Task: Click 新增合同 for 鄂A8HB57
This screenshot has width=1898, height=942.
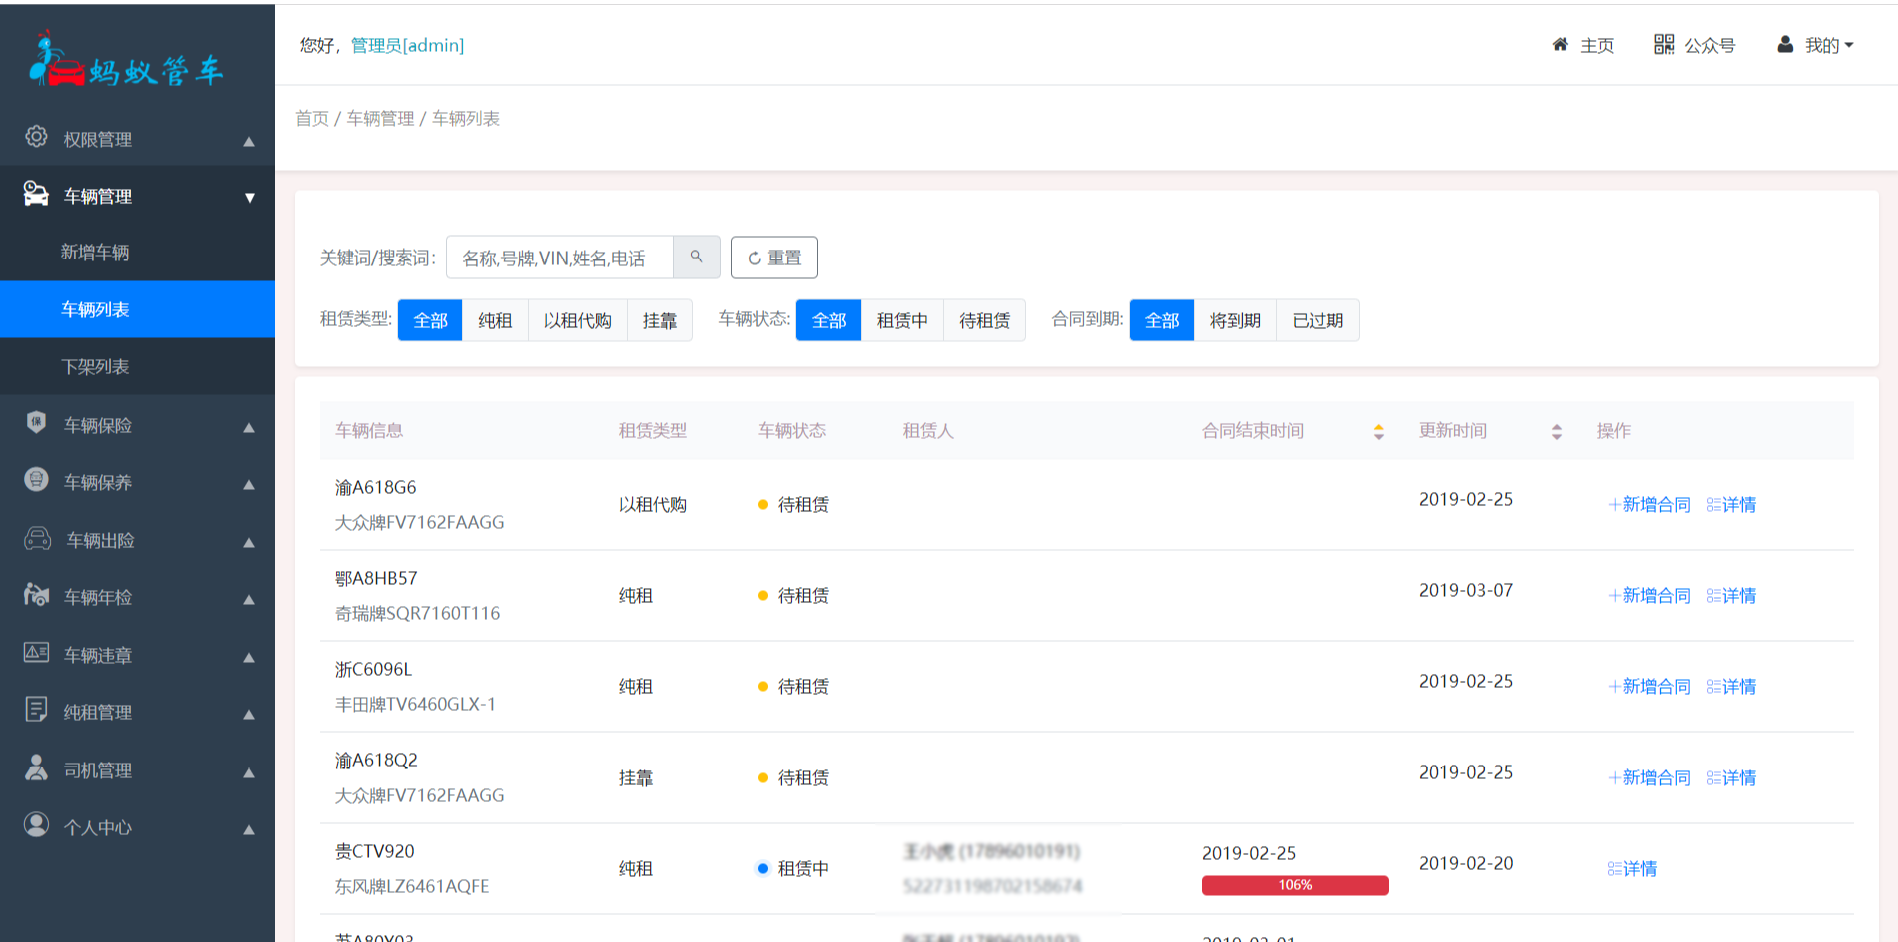Action: pos(1649,595)
